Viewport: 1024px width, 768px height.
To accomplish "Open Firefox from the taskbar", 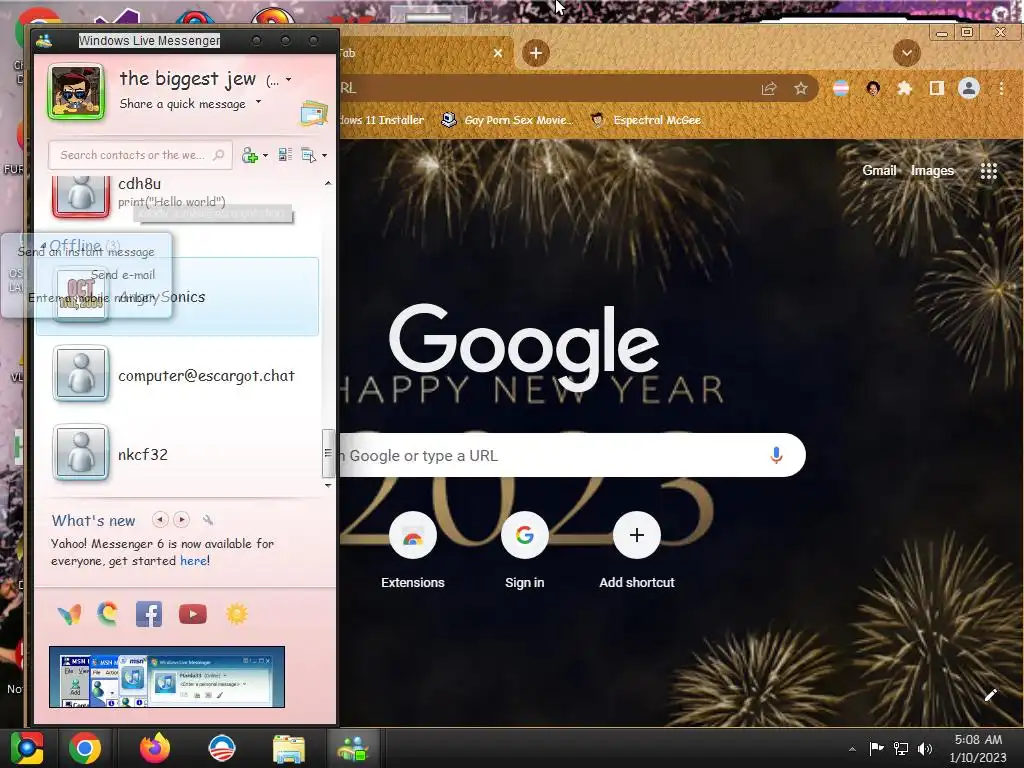I will click(154, 748).
